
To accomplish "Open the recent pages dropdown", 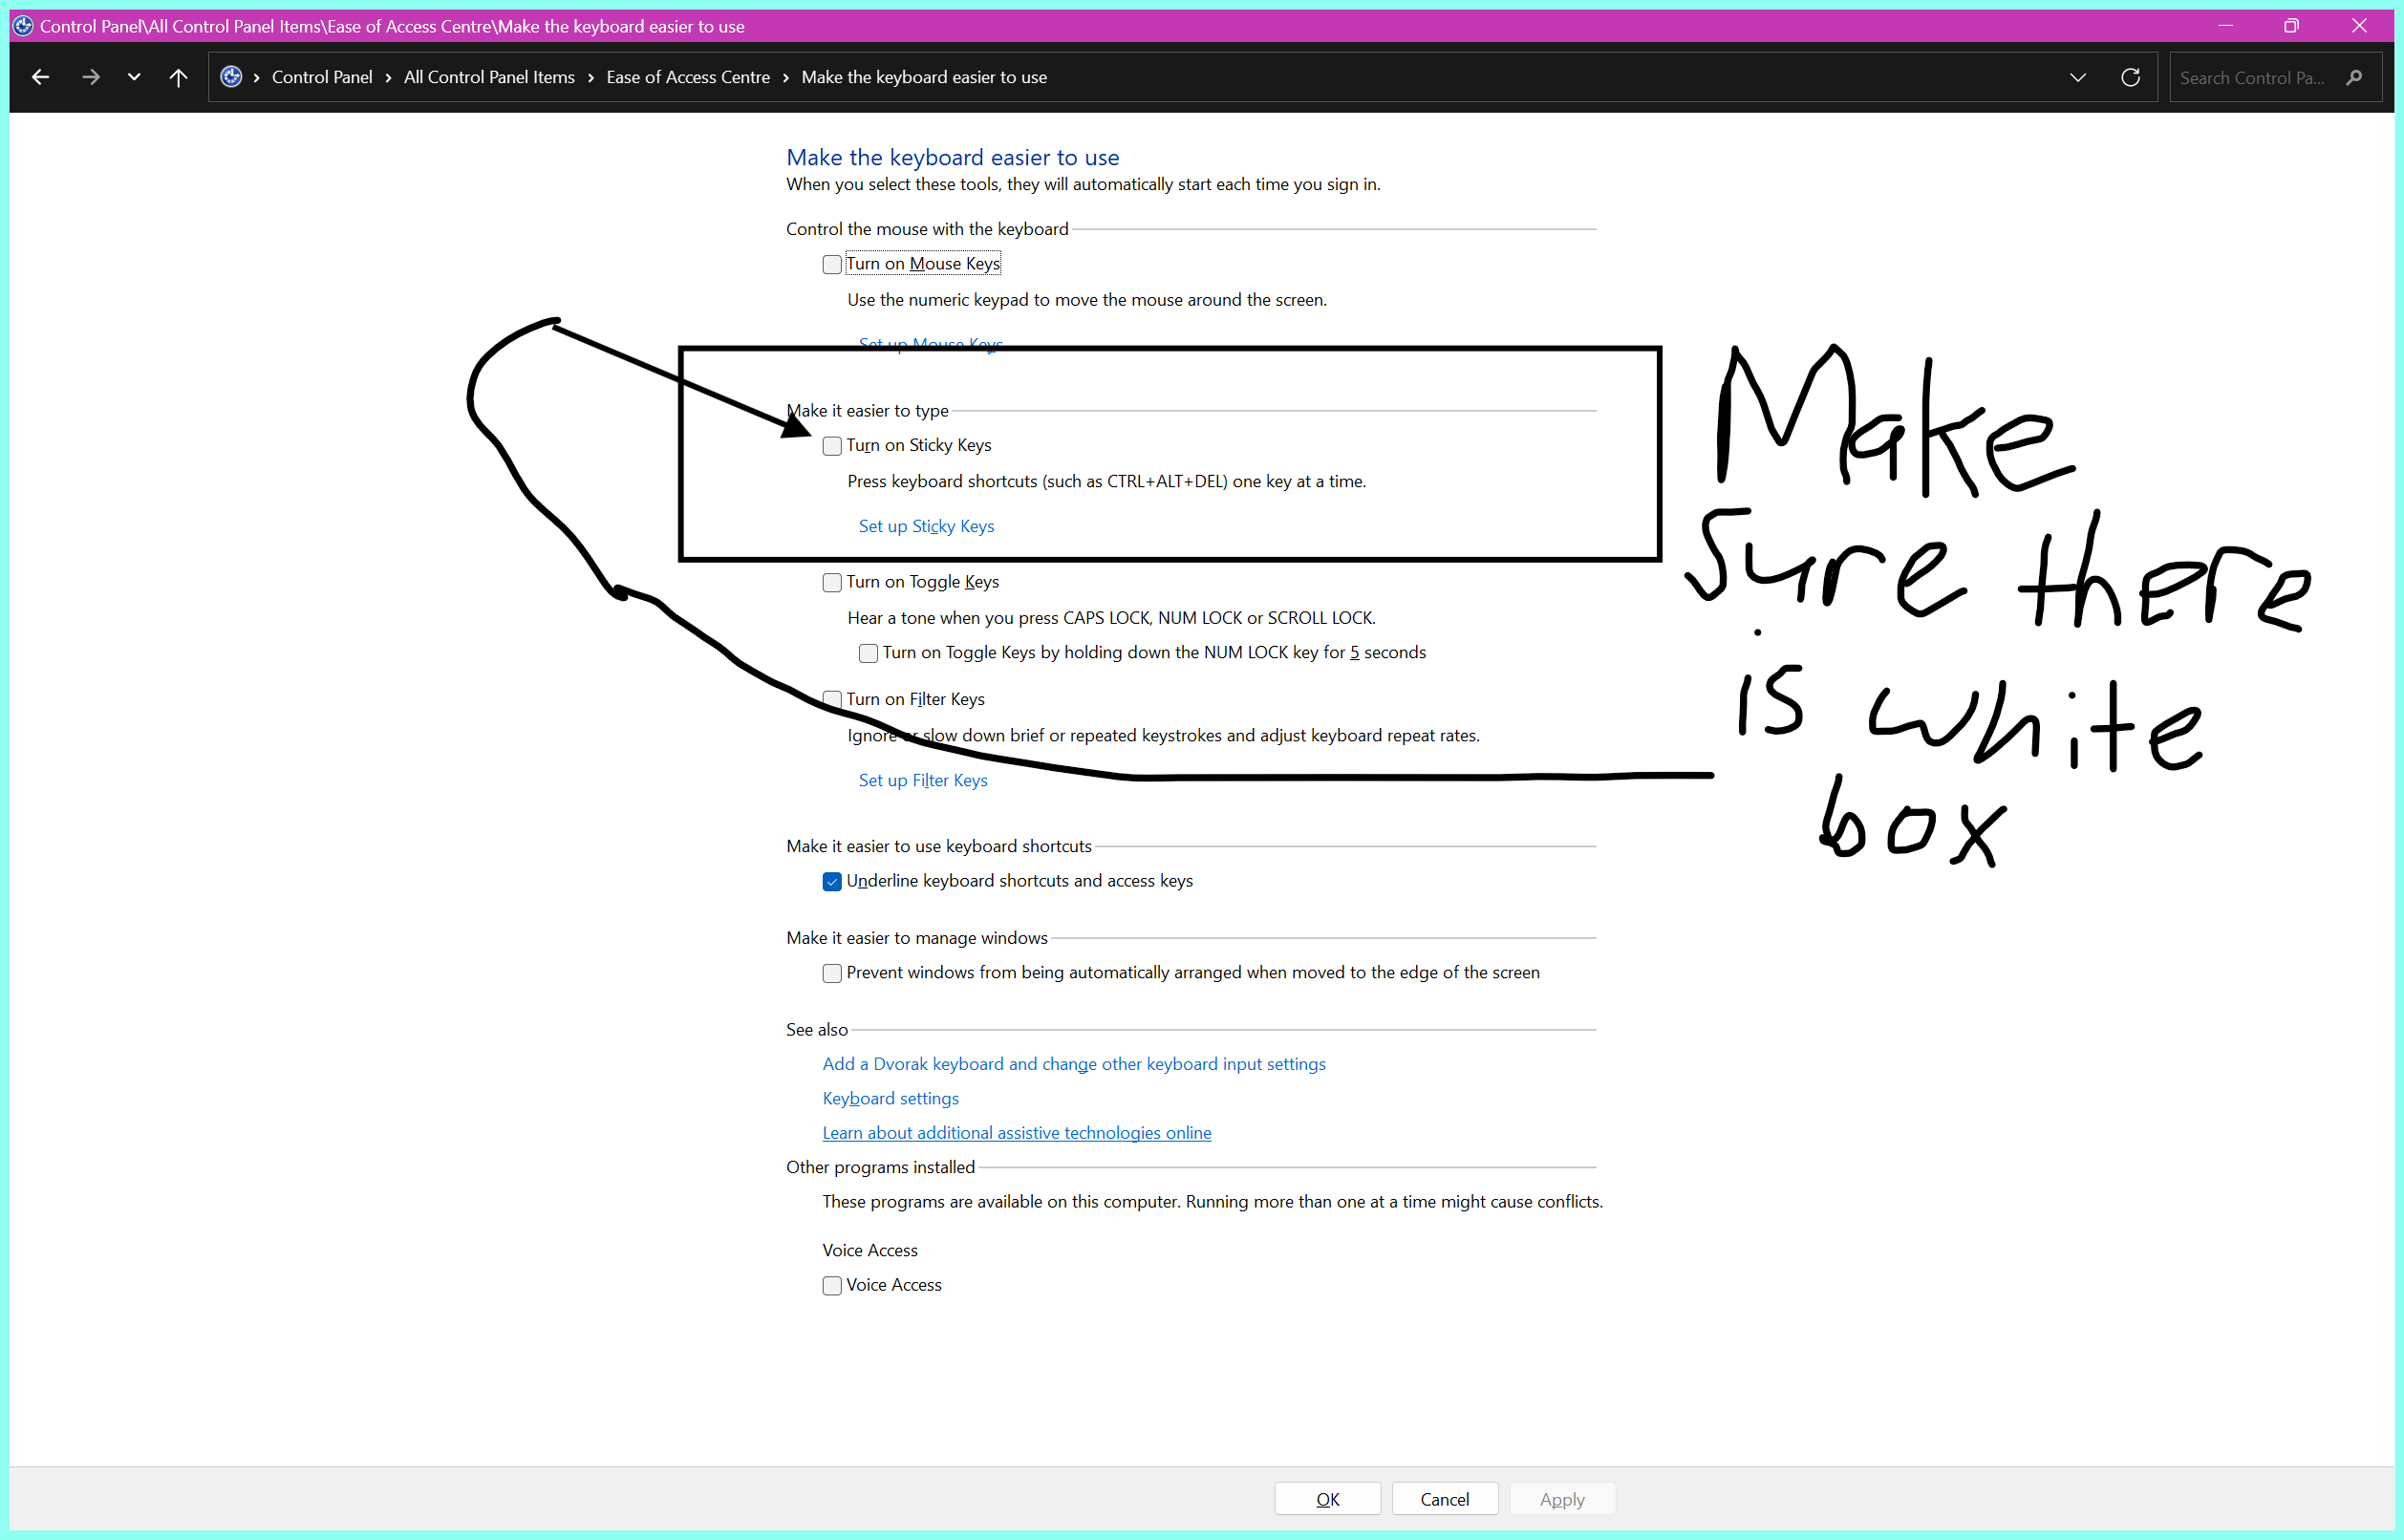I will (134, 77).
